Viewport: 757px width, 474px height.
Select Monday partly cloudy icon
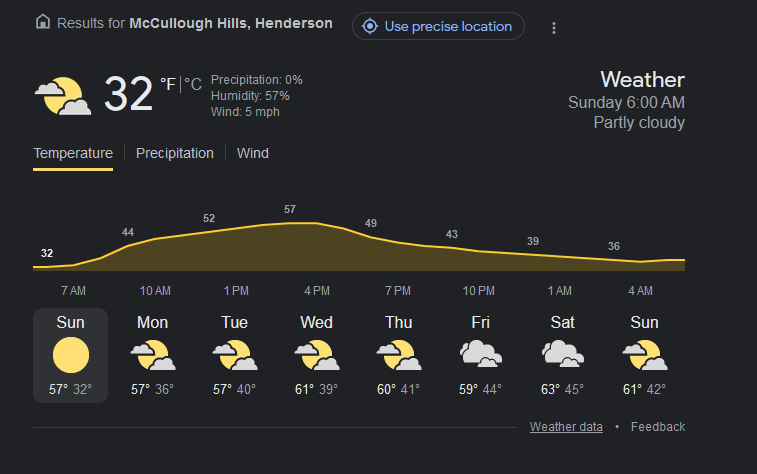click(x=153, y=355)
